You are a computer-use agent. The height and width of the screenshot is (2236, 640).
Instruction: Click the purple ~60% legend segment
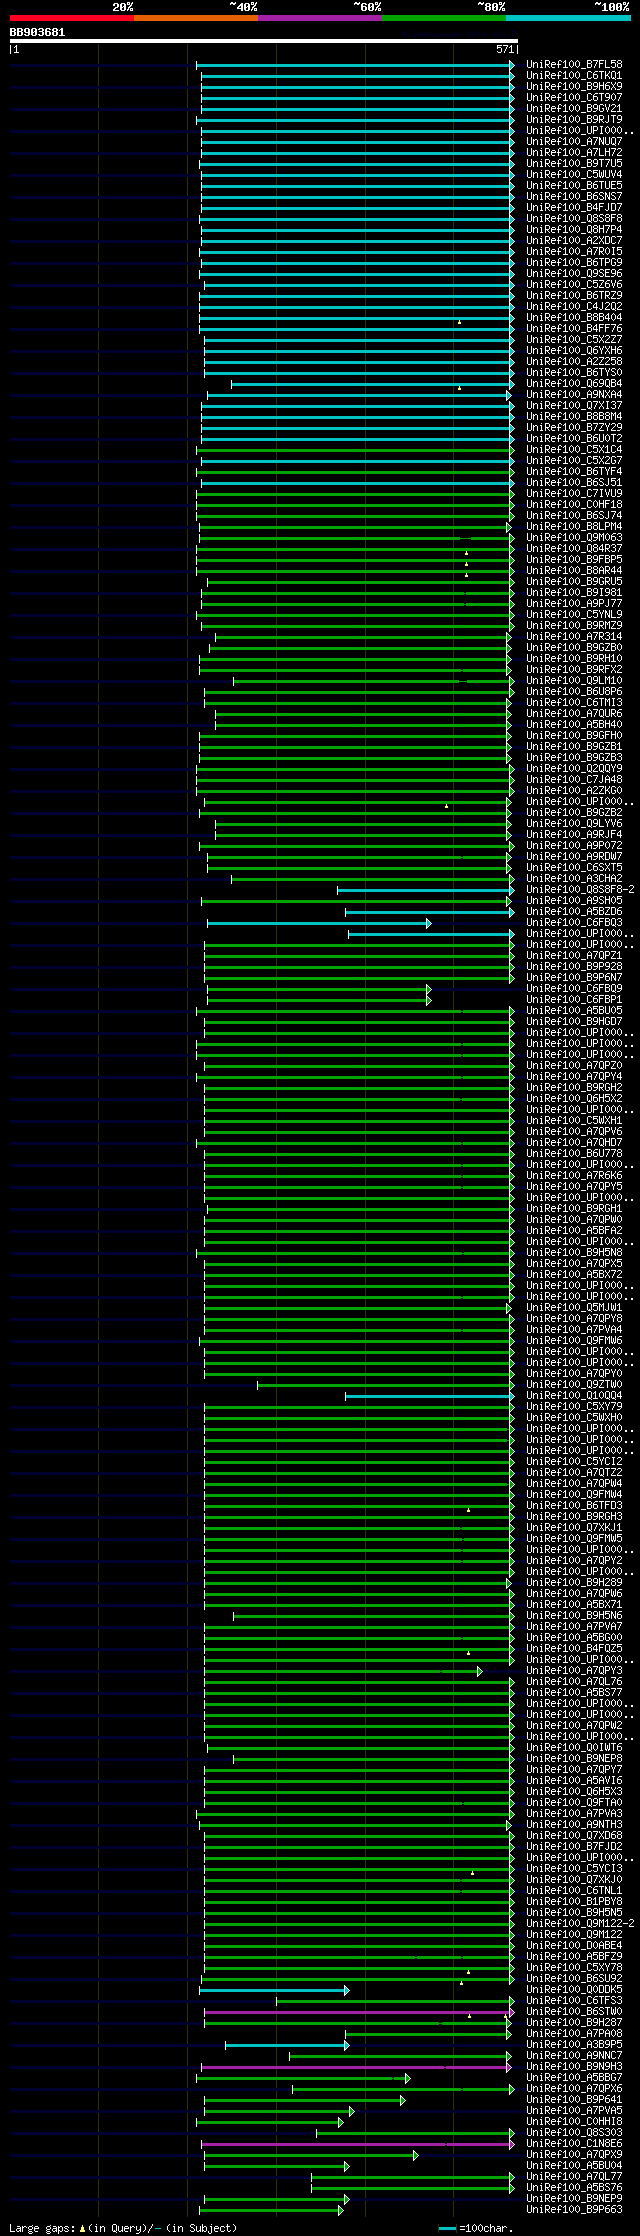[x=320, y=18]
